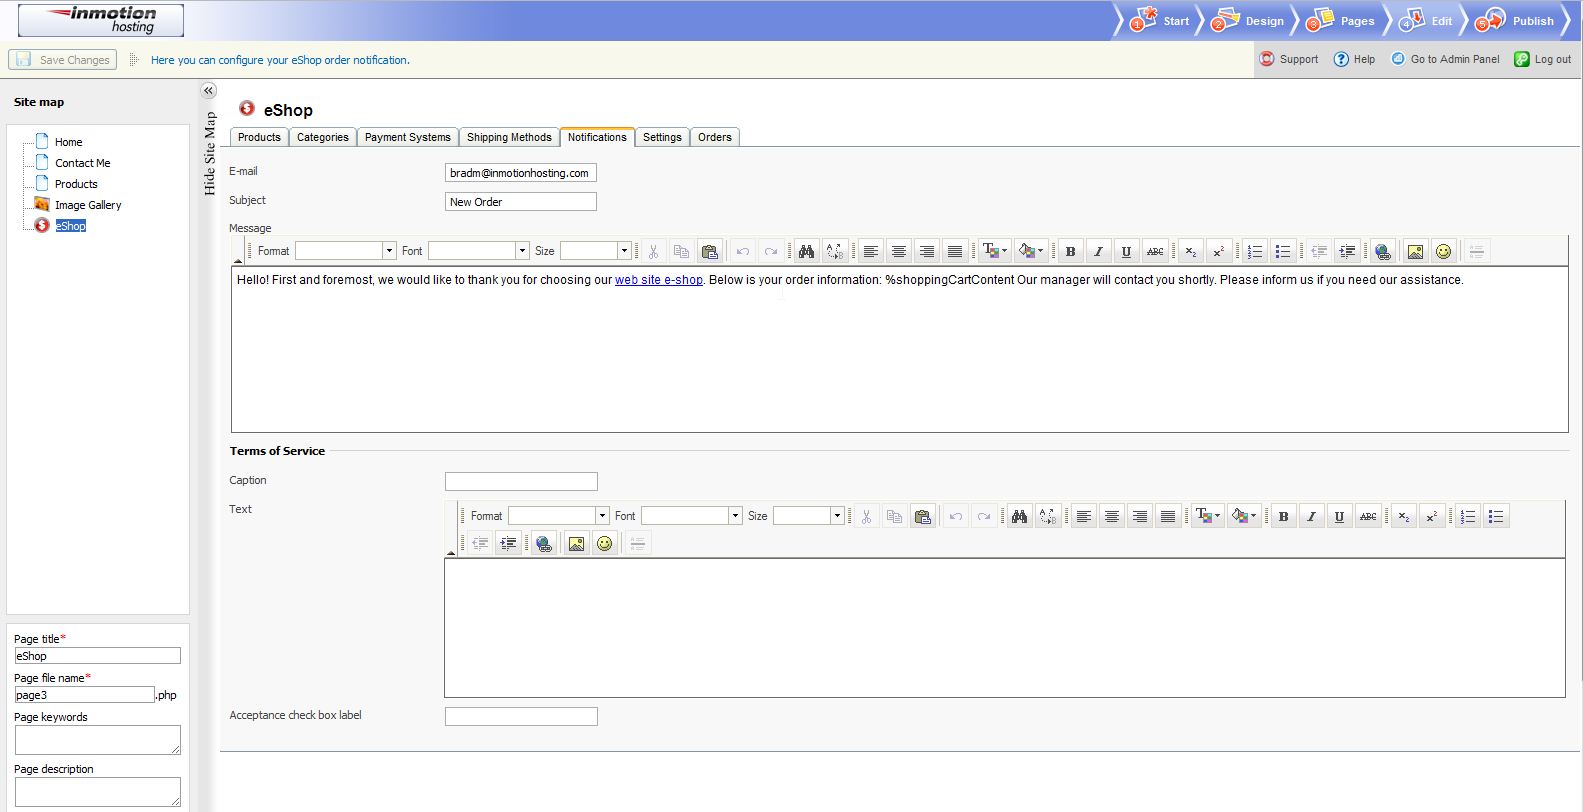Center align text in Terms of Service toolbar

[1111, 516]
